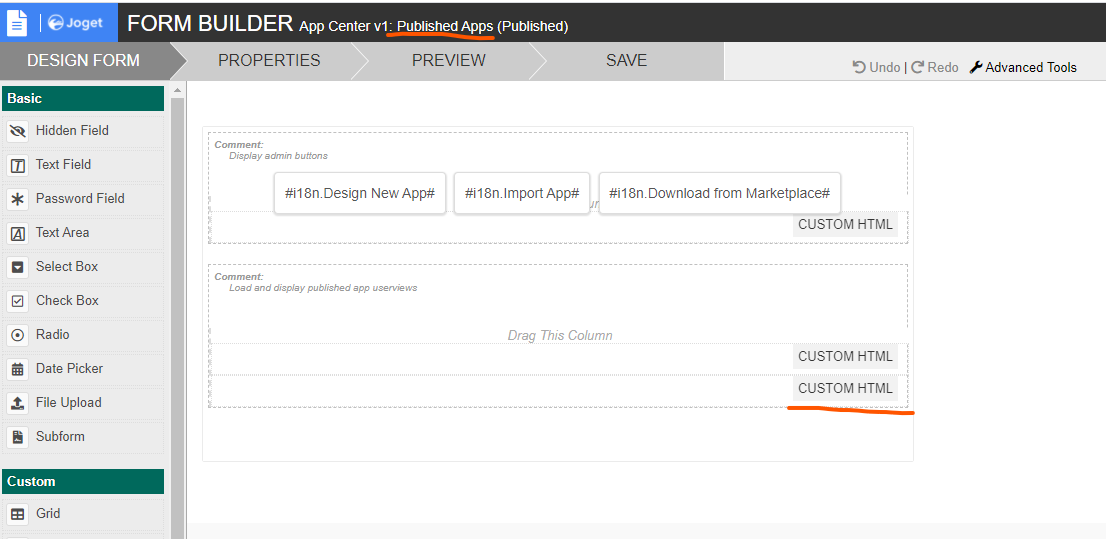Select the File Upload icon
Screen dimensions: 1106x539
point(17,403)
